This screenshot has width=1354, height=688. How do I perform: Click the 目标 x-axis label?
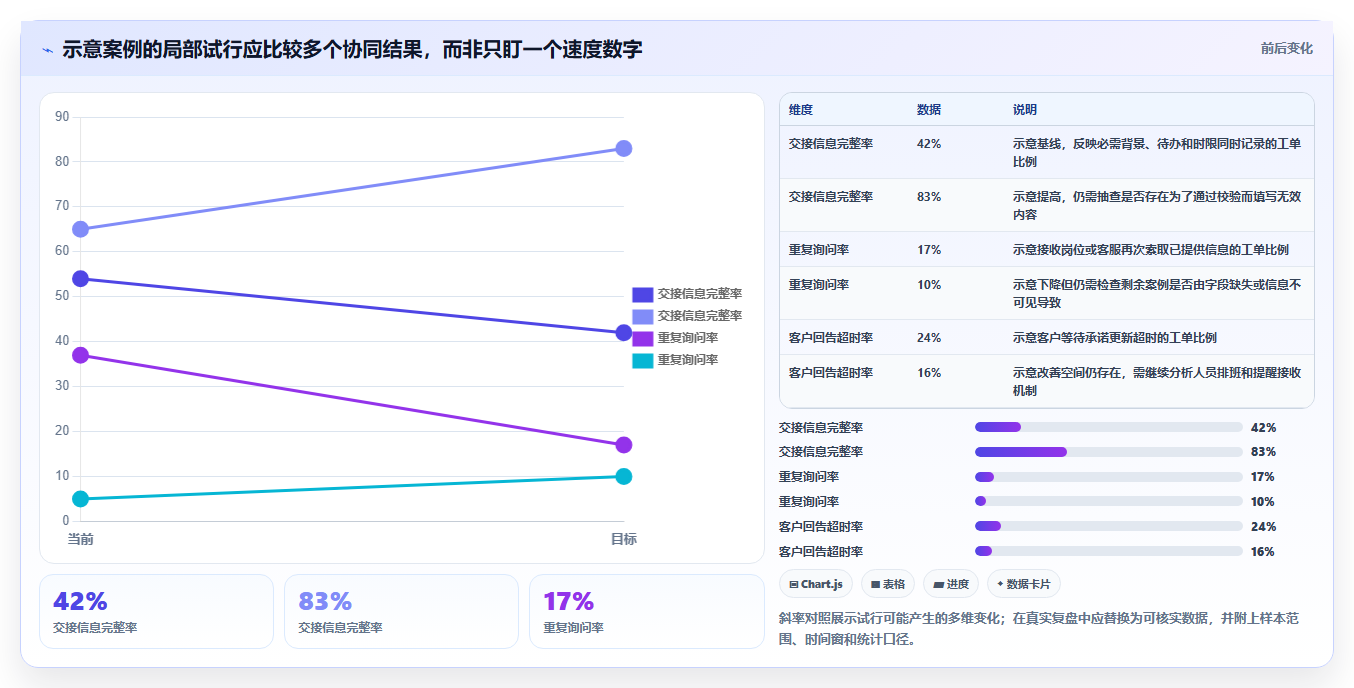click(x=623, y=539)
